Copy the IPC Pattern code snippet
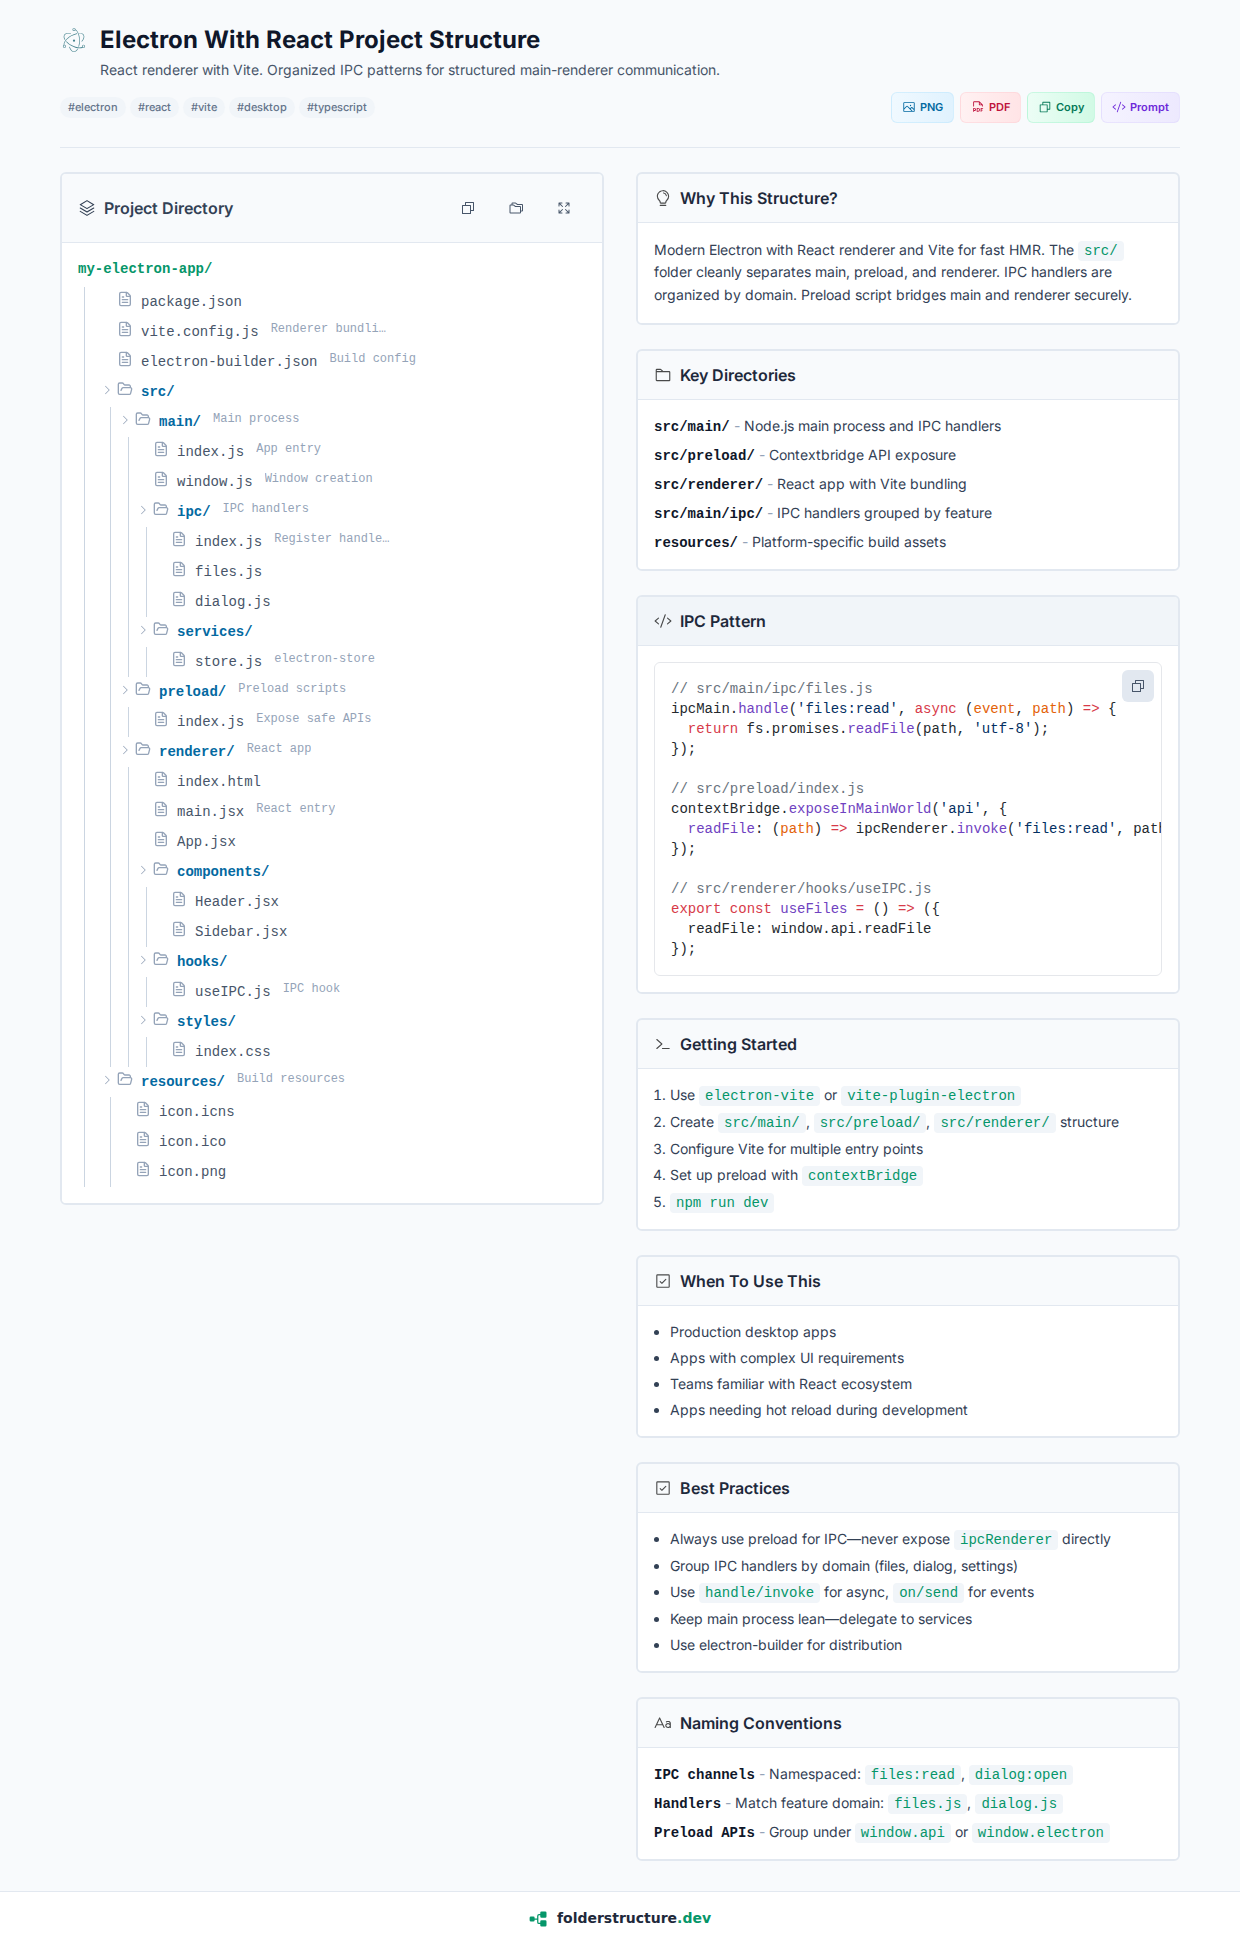 click(x=1137, y=686)
